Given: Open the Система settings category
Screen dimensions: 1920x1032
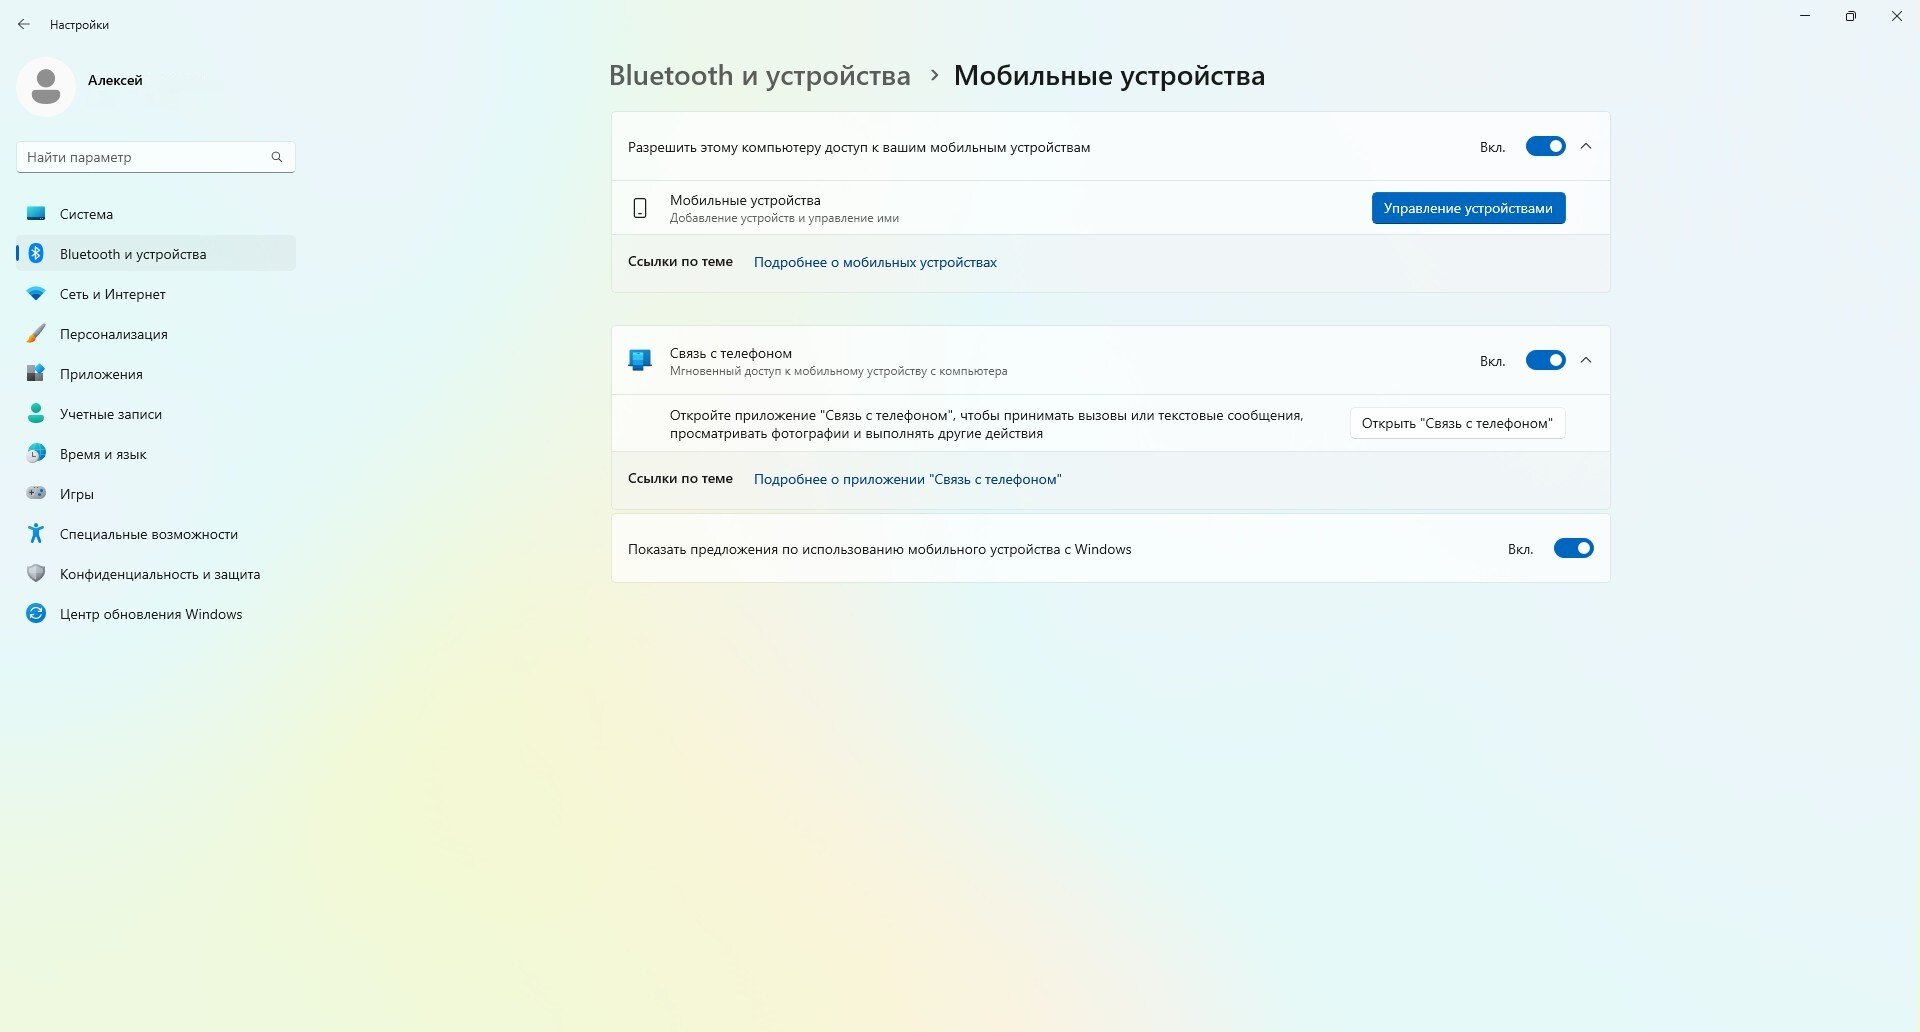Looking at the screenshot, I should tap(156, 214).
